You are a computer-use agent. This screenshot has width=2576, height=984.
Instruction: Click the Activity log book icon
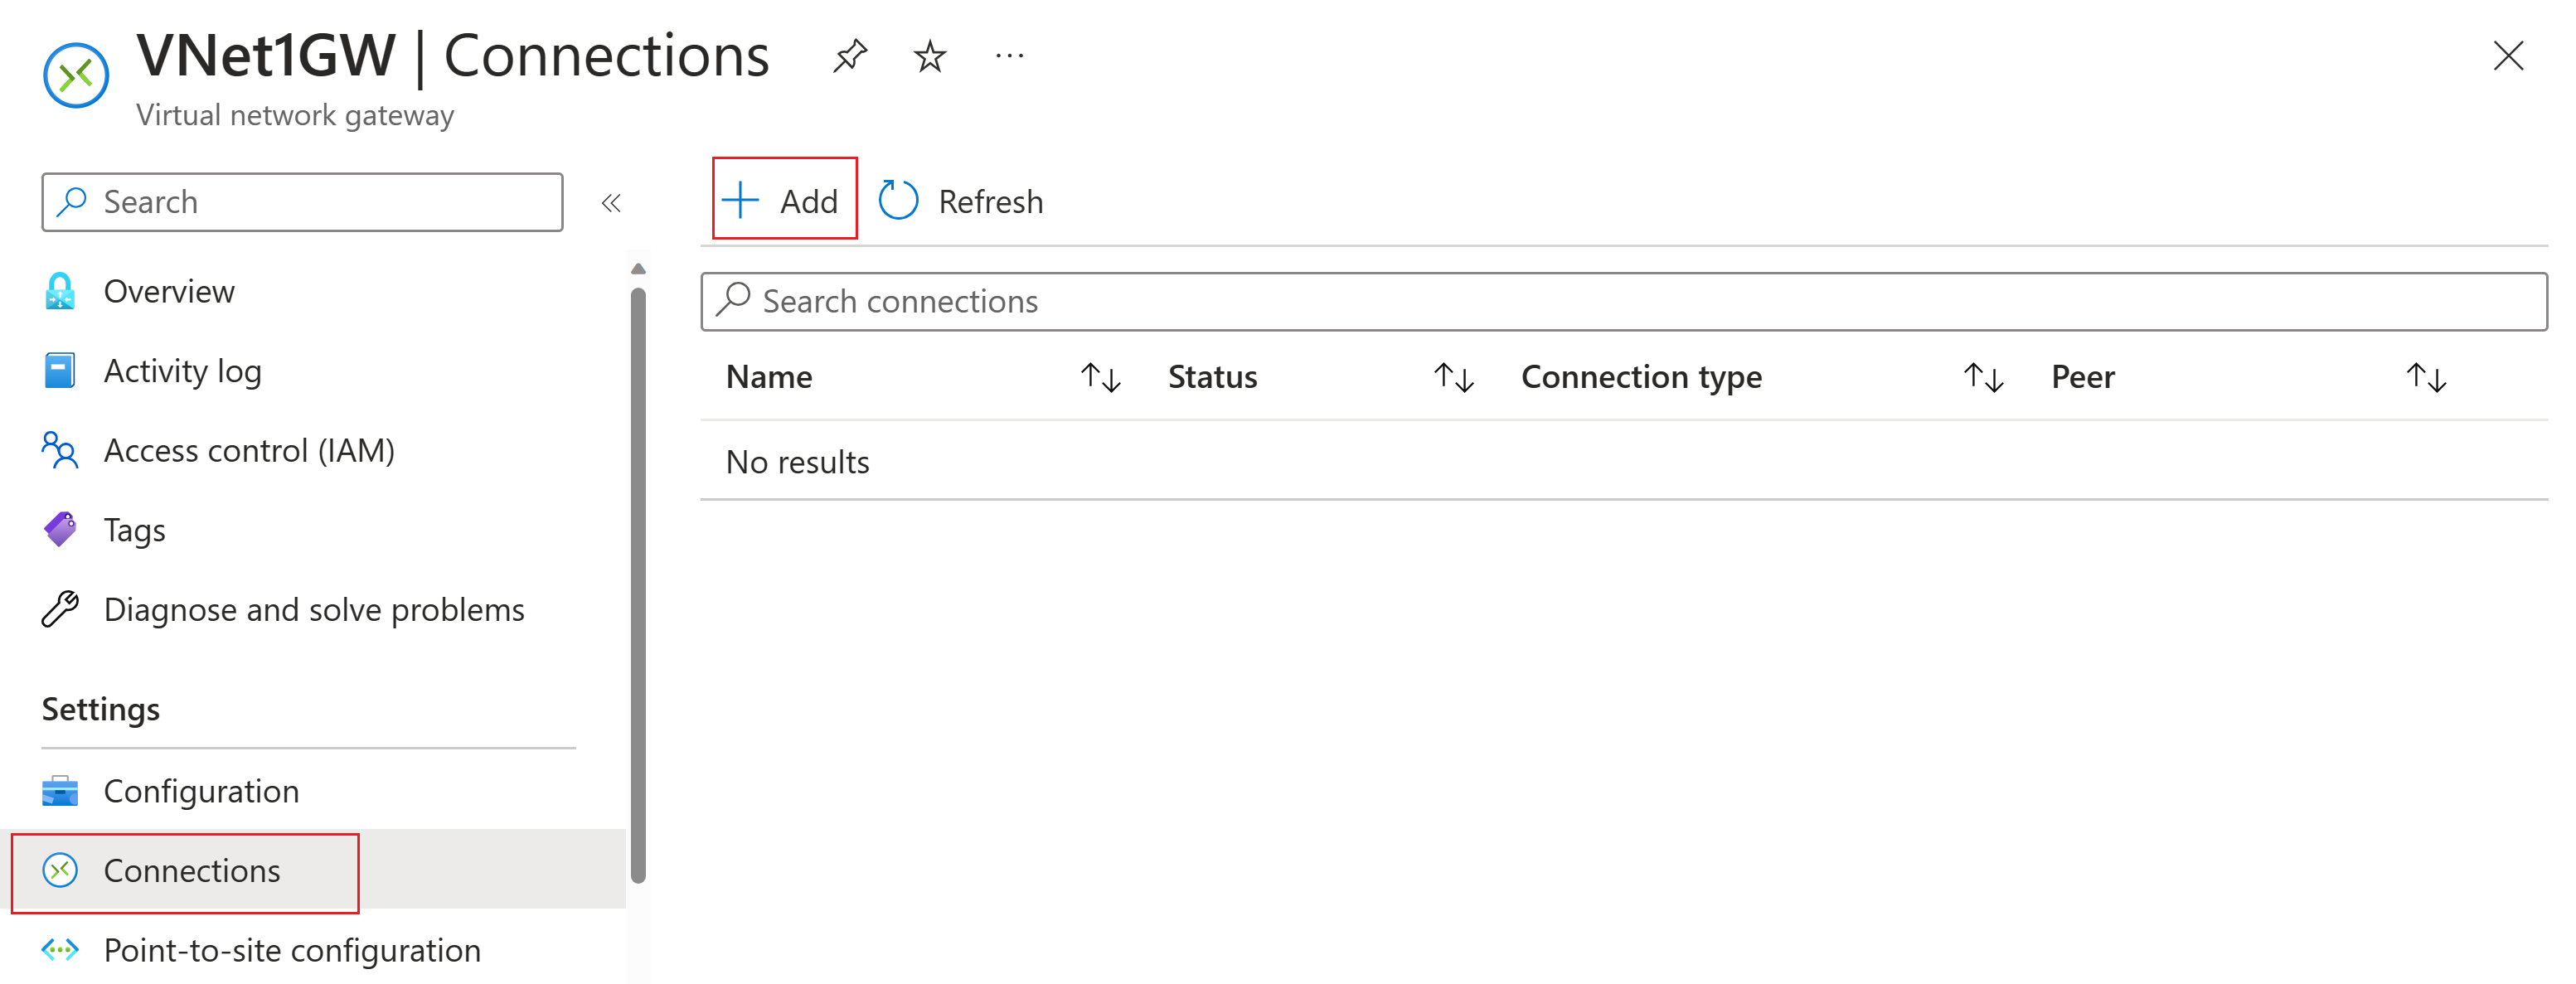tap(60, 370)
